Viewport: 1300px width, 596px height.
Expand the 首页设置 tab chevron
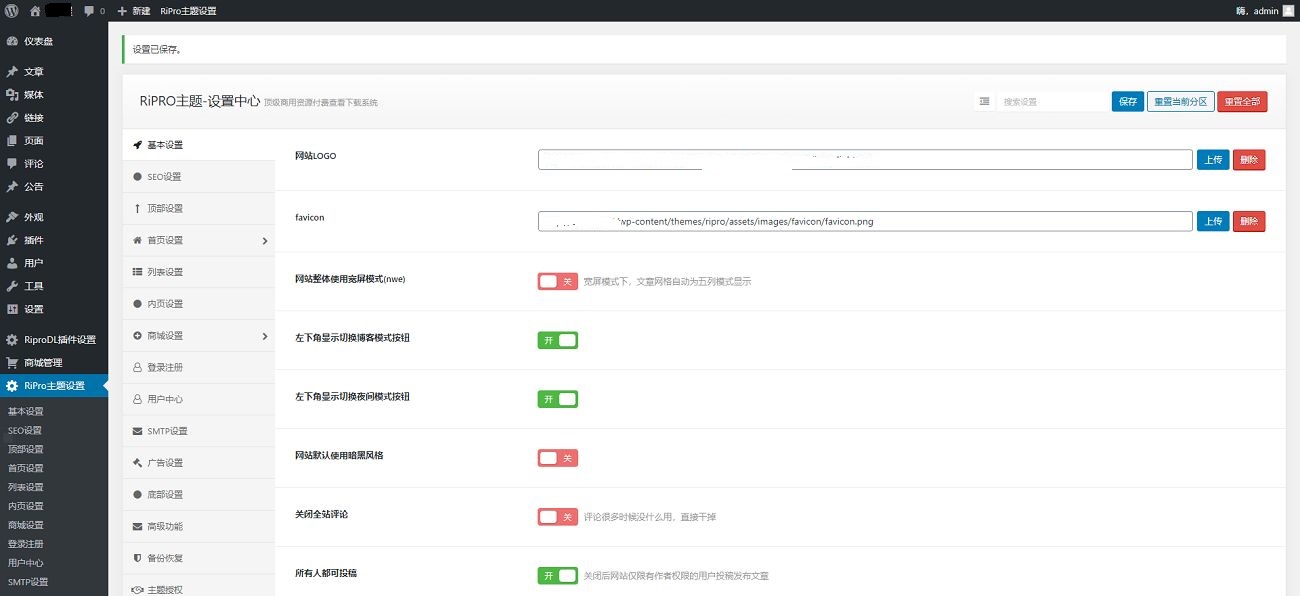coord(265,241)
